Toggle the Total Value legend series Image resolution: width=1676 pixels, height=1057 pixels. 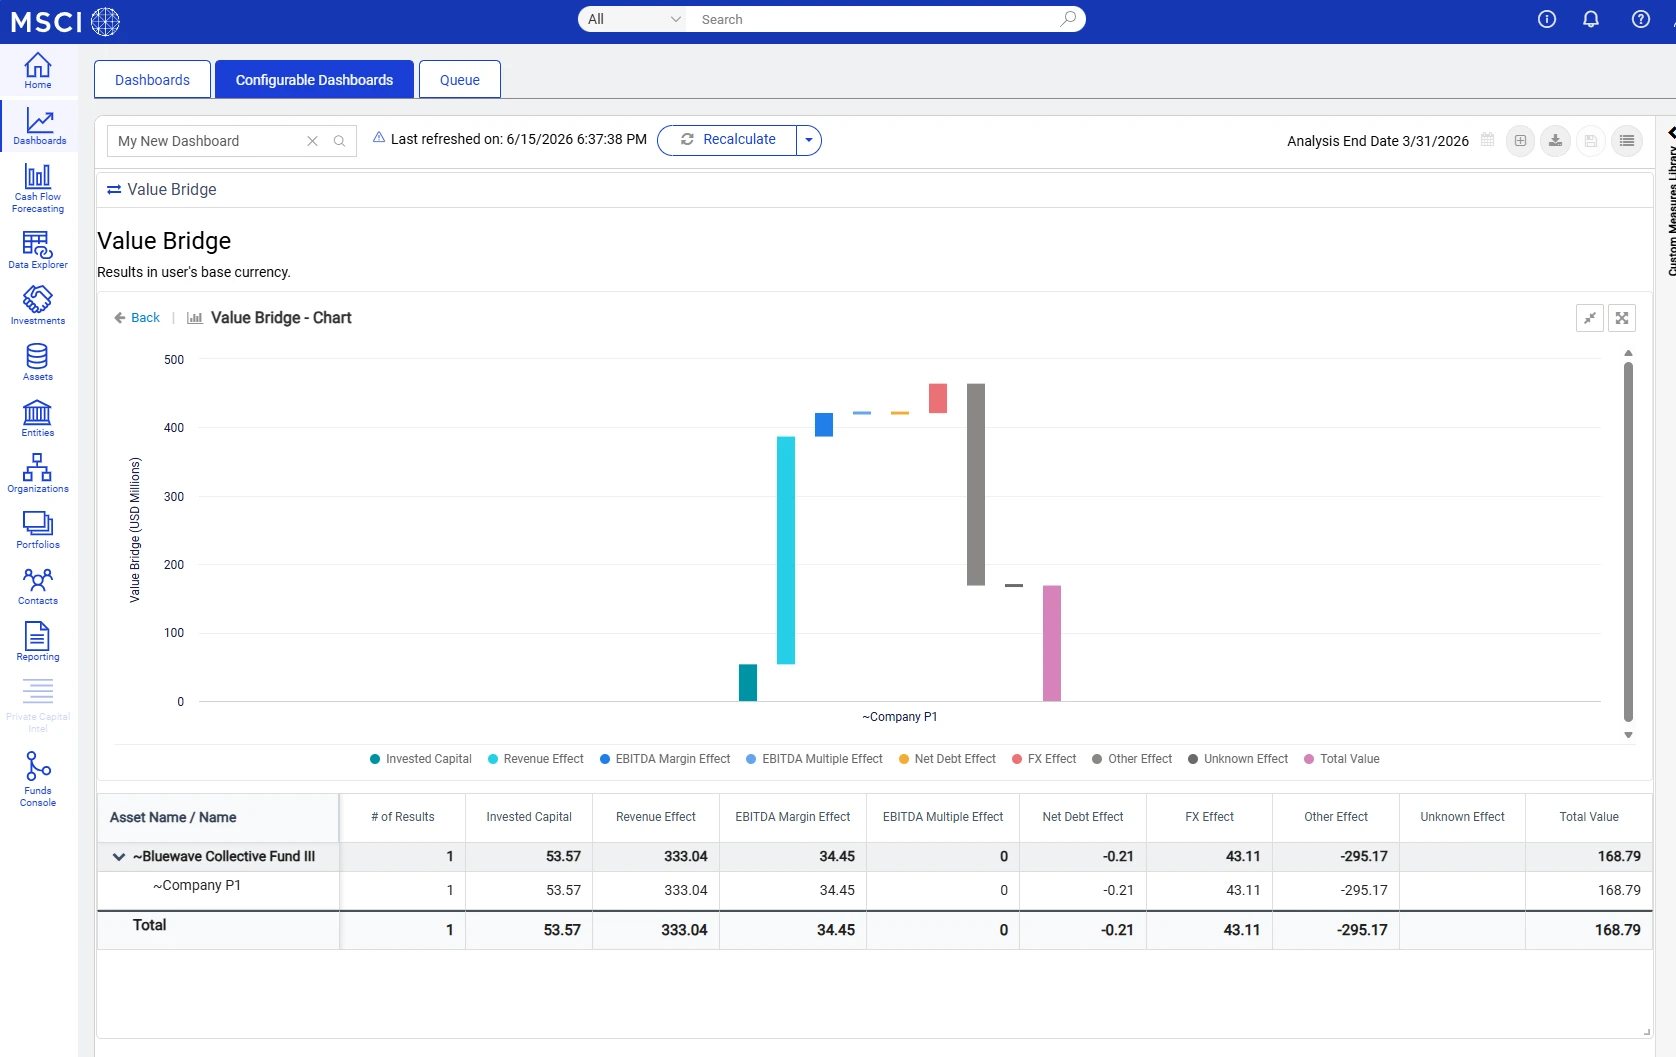click(x=1342, y=759)
